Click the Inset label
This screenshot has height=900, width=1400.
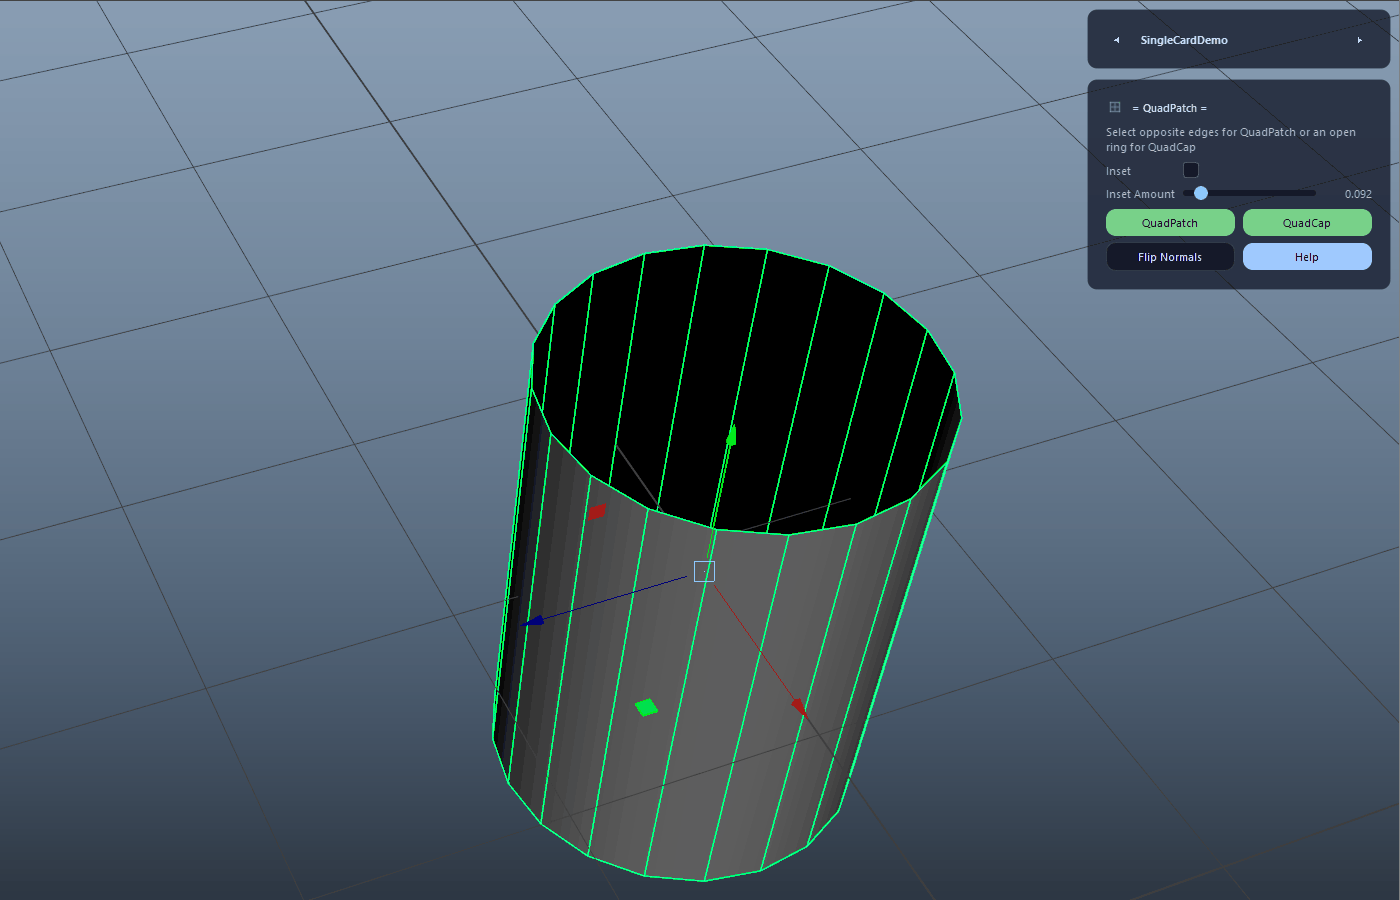coord(1118,171)
